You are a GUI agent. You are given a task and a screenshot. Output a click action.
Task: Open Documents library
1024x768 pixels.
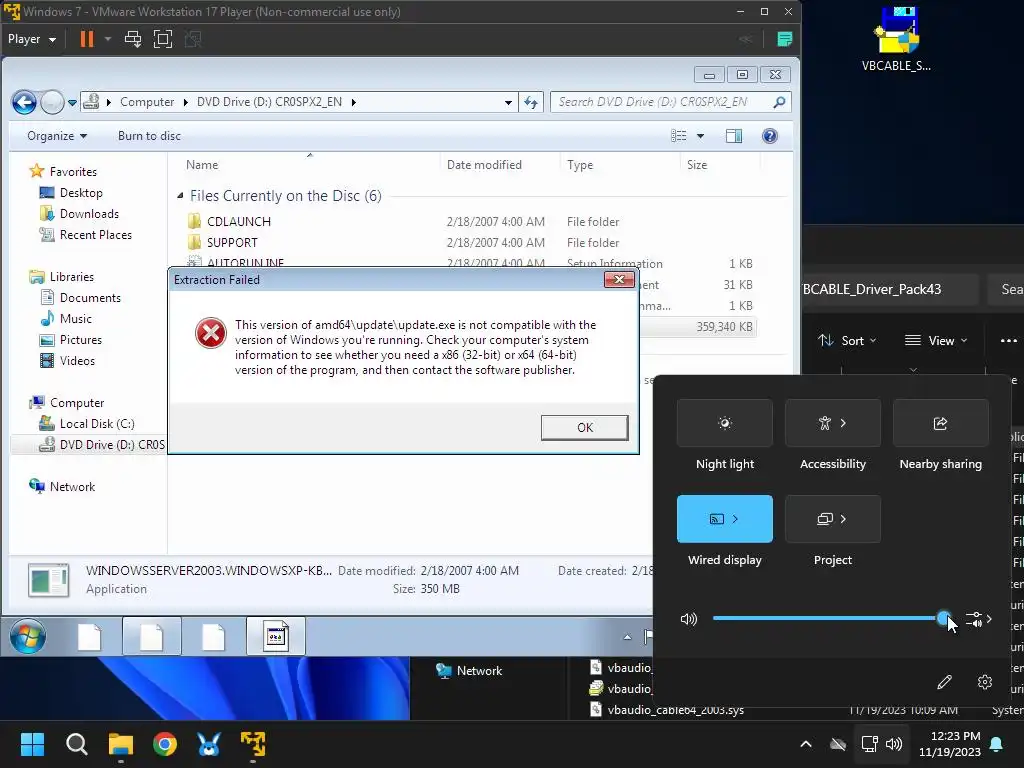[x=90, y=298]
